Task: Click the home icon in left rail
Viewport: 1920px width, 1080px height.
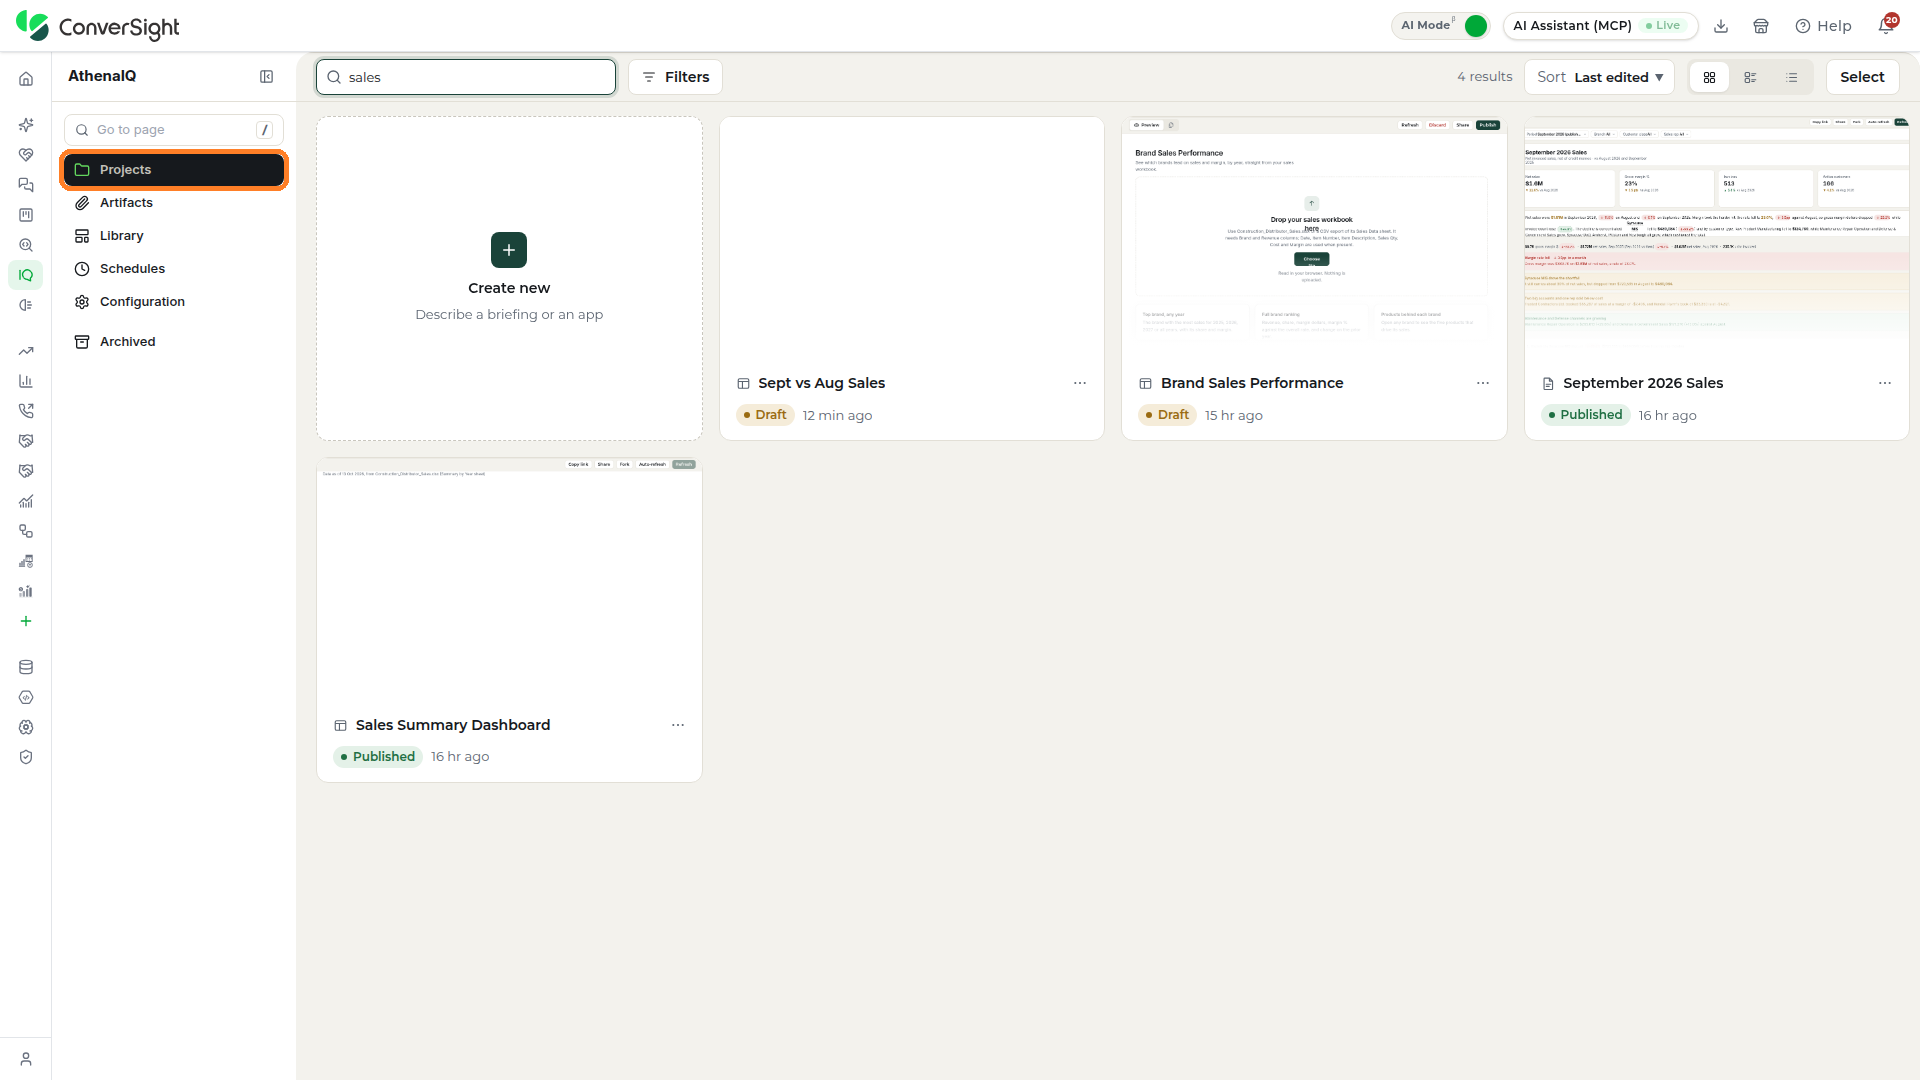Action: coord(26,79)
